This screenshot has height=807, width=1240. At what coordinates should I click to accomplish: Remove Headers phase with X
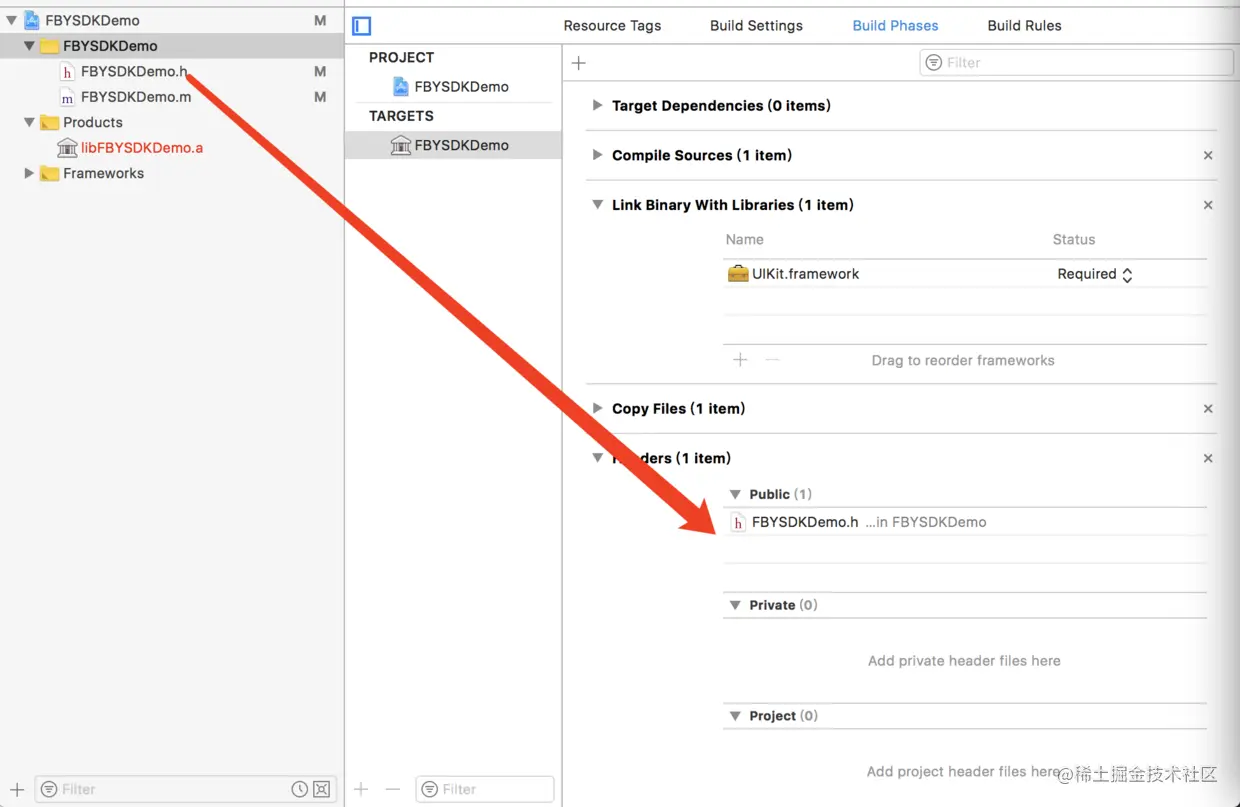[1208, 458]
